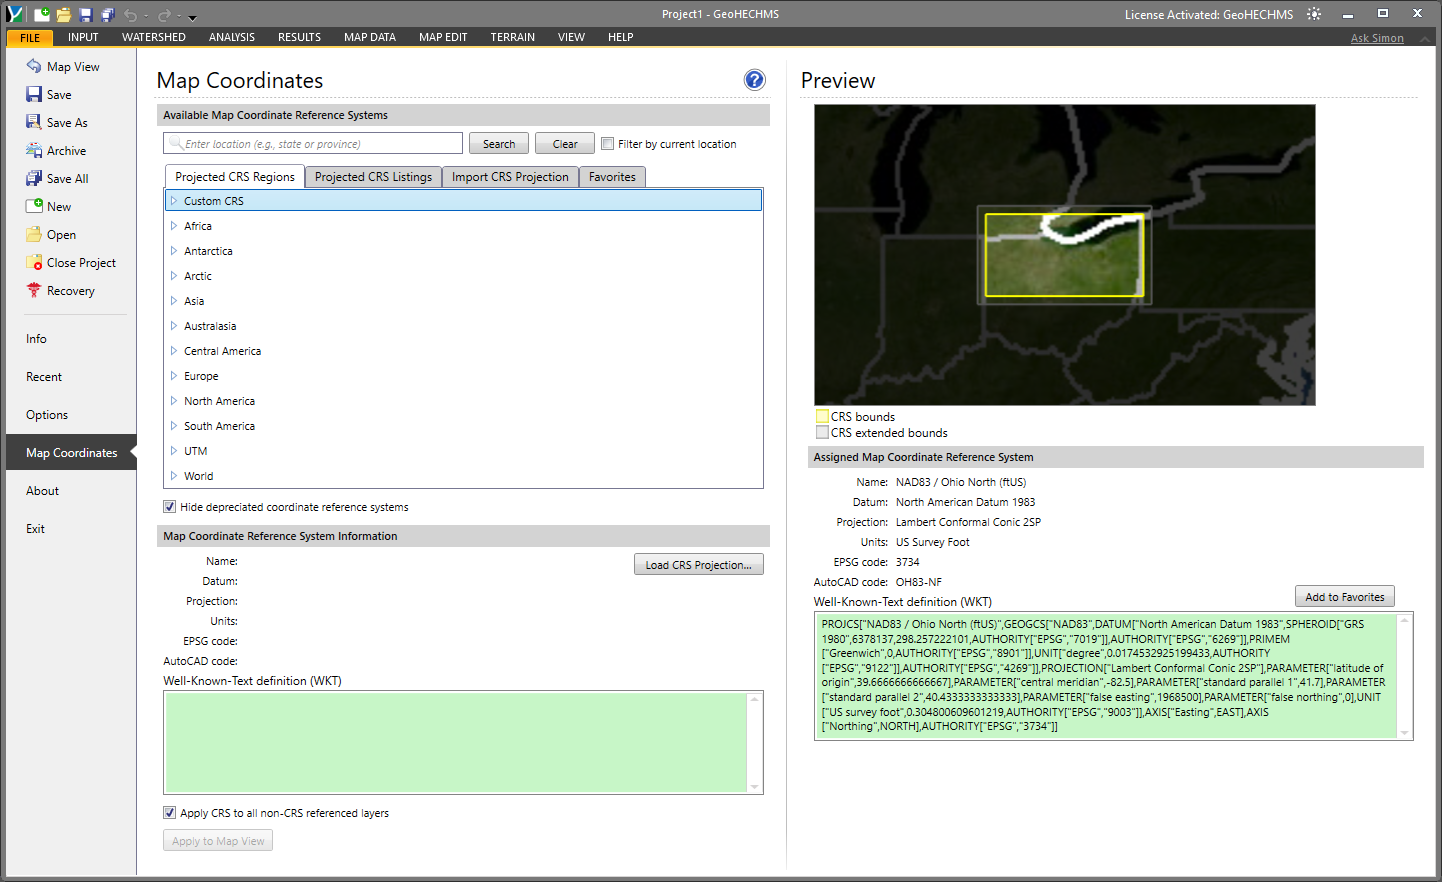The image size is (1442, 882).
Task: Switch to the Projected CRS Listings tab
Action: coord(373,177)
